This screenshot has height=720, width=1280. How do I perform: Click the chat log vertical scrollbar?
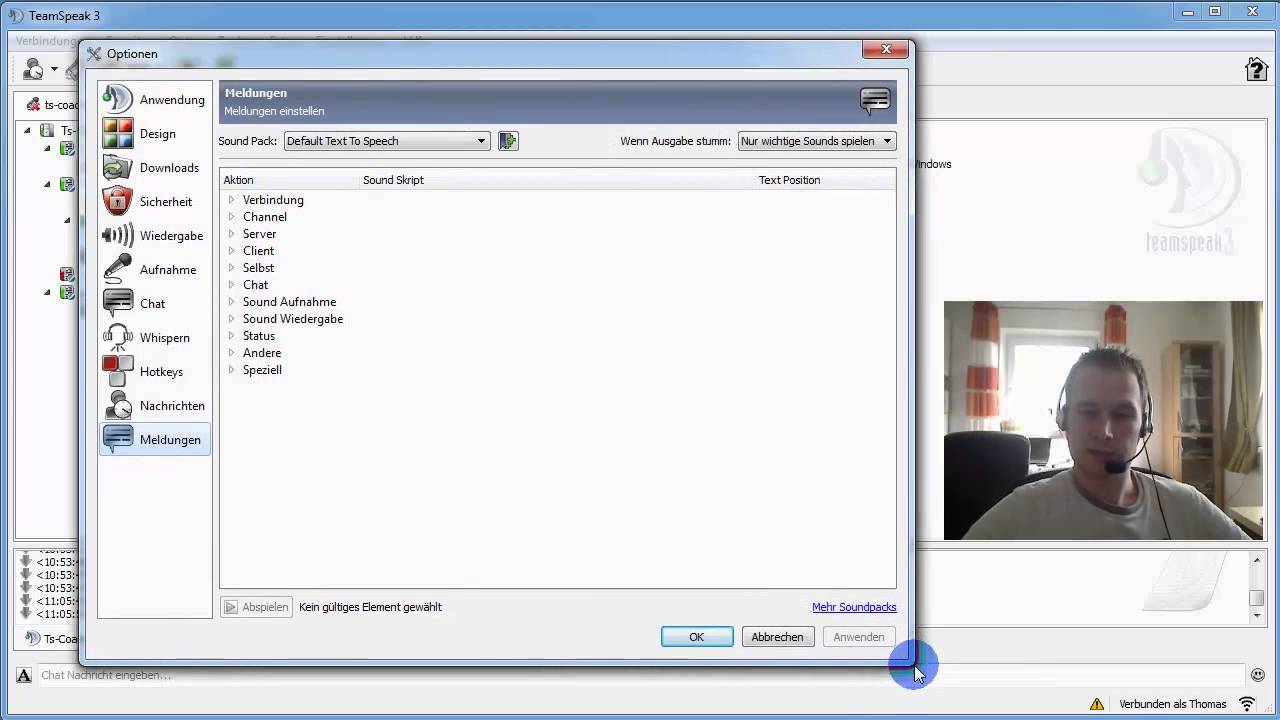pos(1257,586)
